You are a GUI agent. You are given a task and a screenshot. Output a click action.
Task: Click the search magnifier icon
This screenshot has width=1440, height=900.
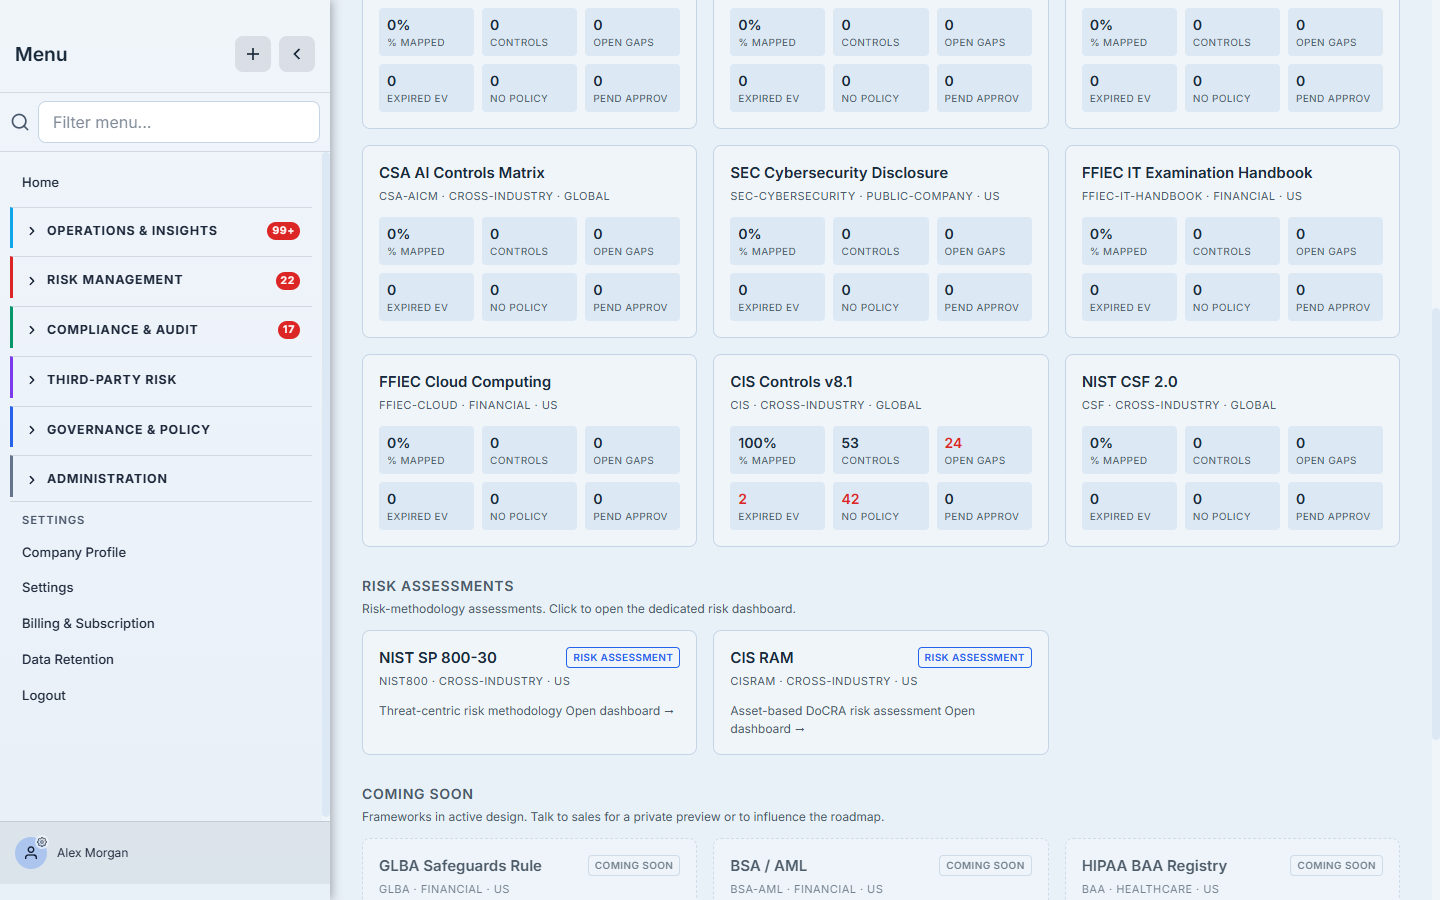click(20, 122)
